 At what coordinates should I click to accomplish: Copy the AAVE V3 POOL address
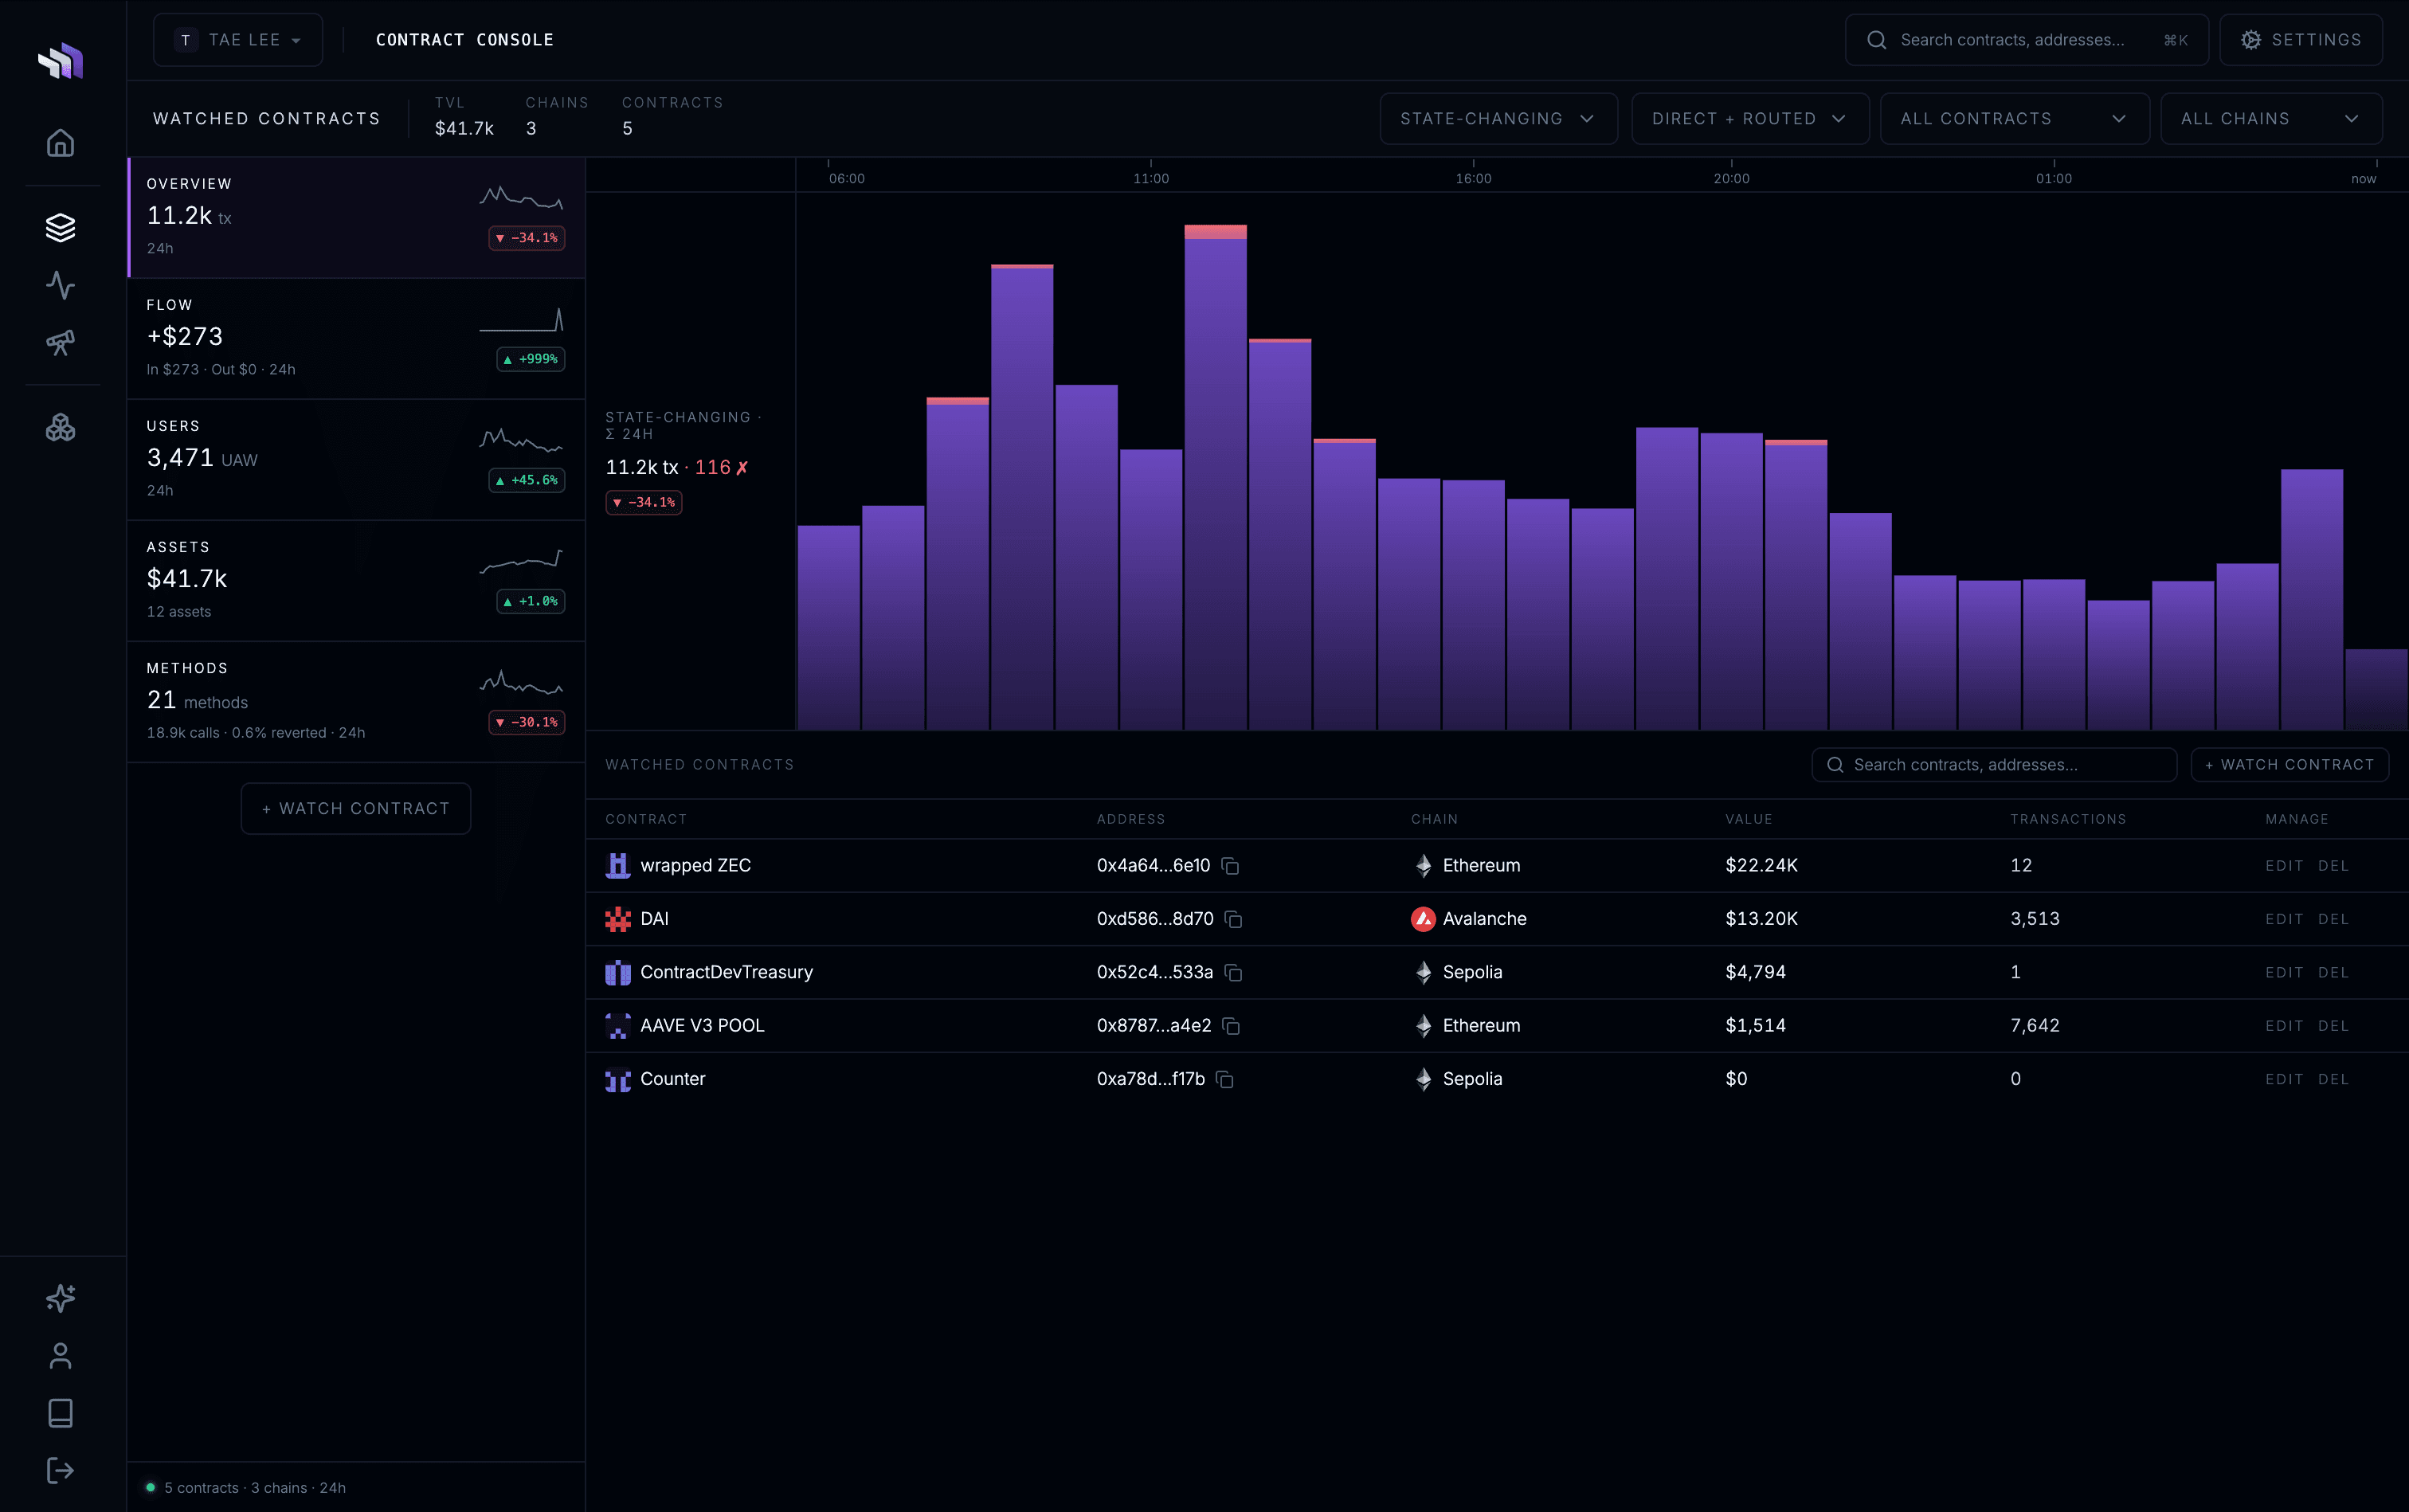pos(1232,1026)
